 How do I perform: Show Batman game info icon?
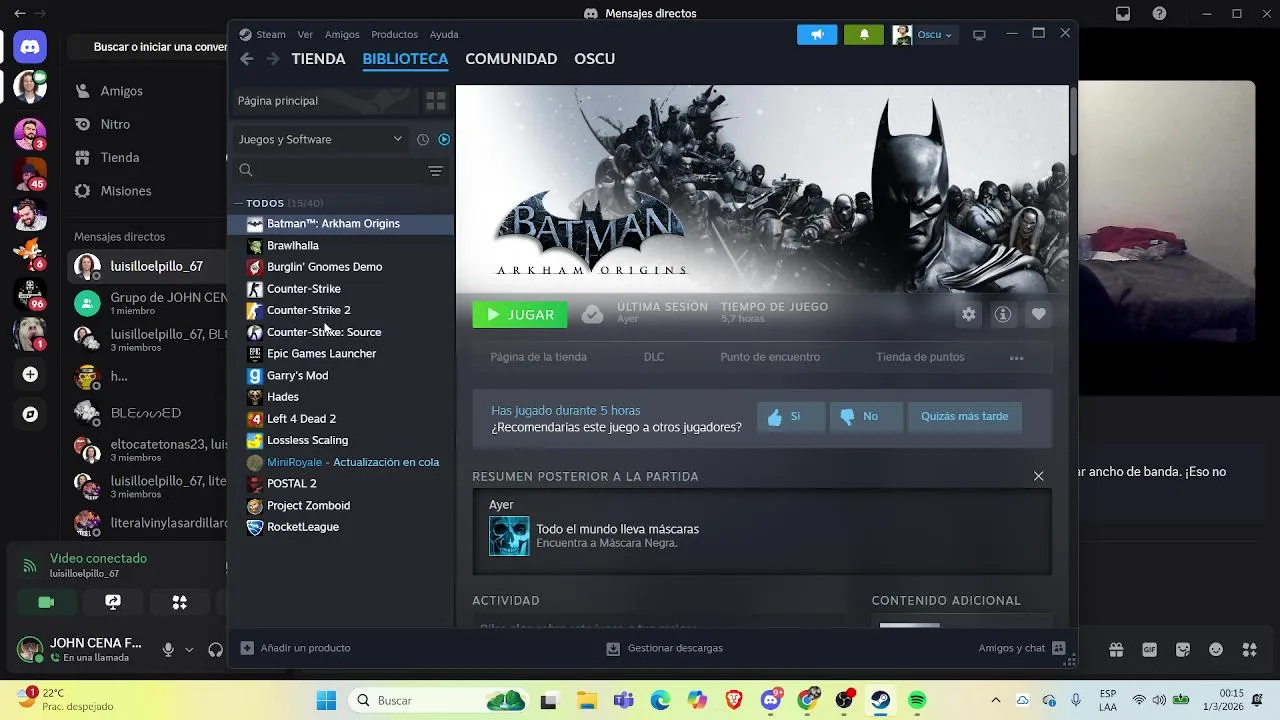(1003, 314)
